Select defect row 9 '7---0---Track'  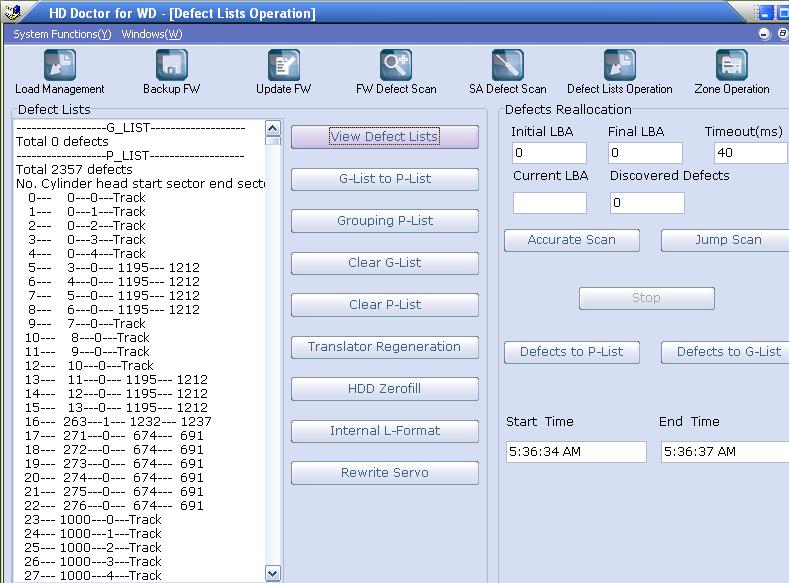pyautogui.click(x=87, y=323)
